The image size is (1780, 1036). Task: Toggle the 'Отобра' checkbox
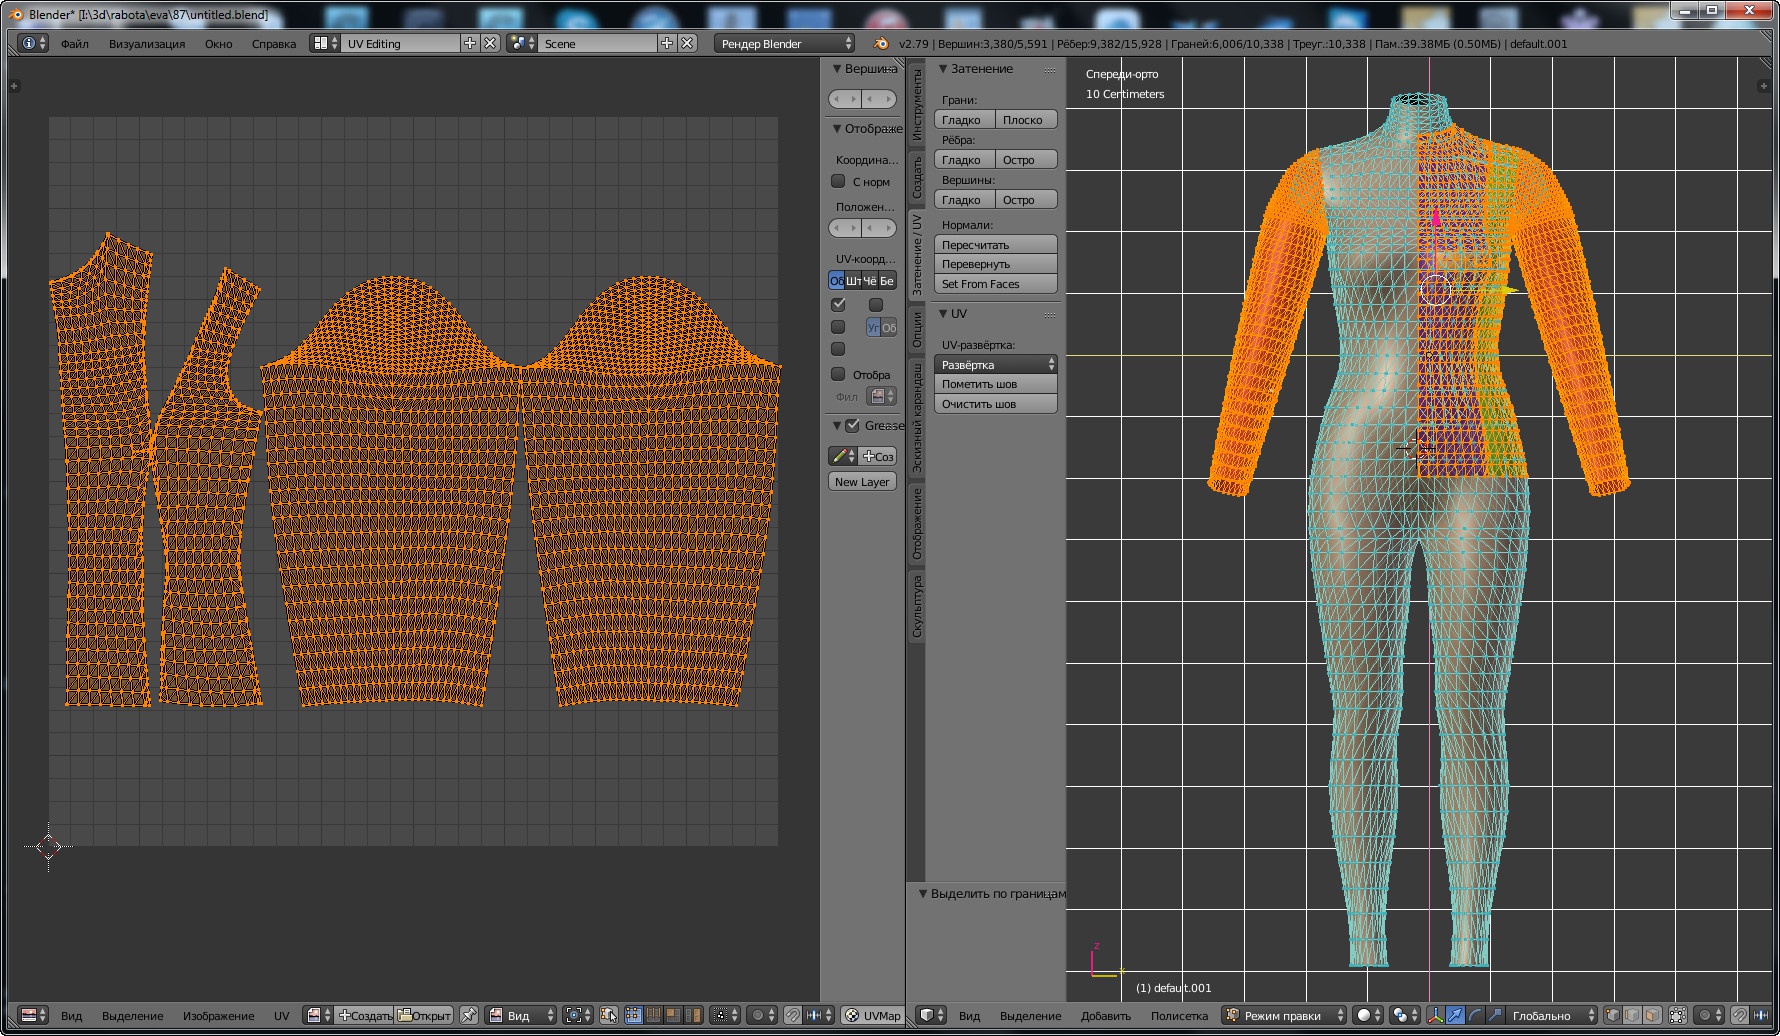pyautogui.click(x=838, y=374)
